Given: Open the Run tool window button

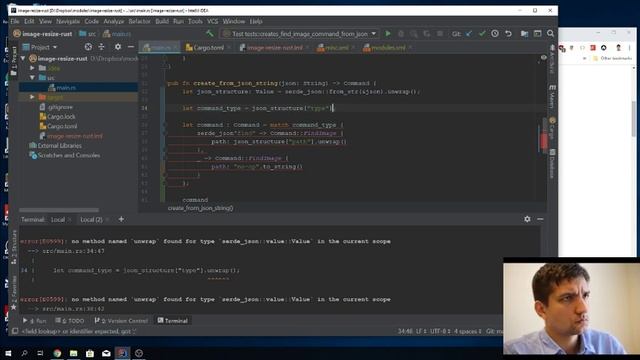Looking at the screenshot, I should click(35, 321).
